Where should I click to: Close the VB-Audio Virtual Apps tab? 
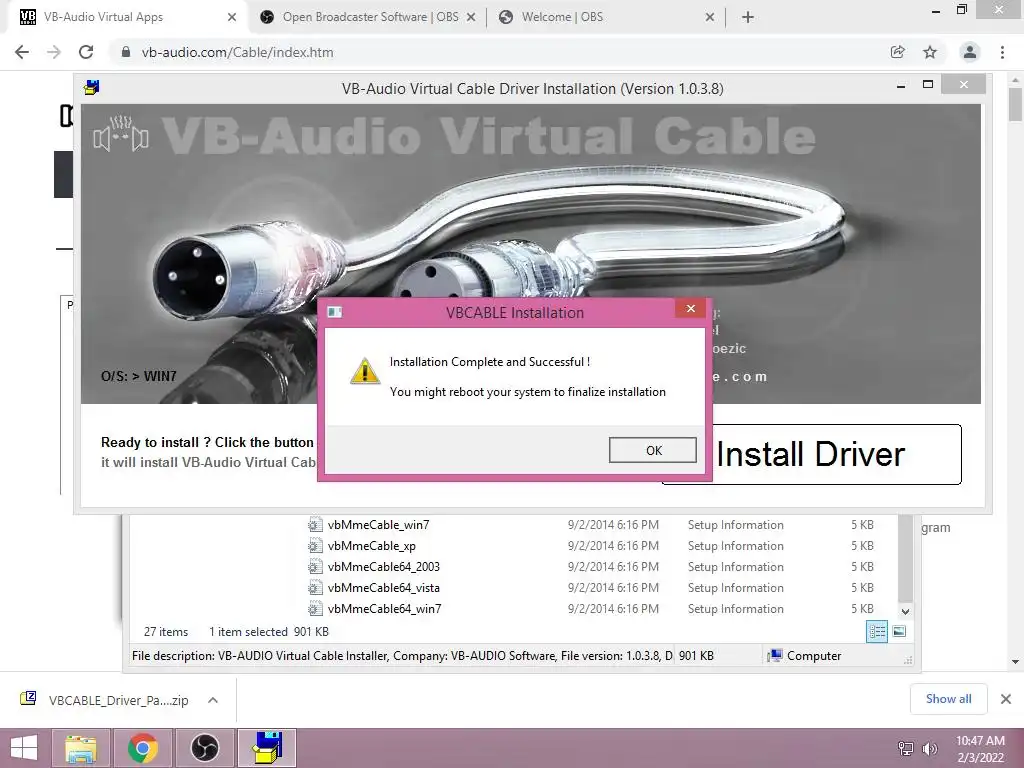pos(232,17)
